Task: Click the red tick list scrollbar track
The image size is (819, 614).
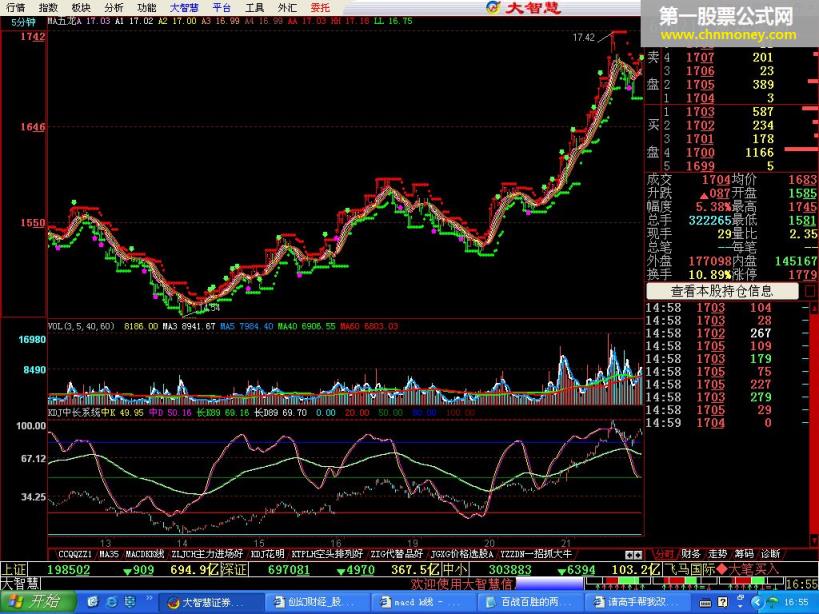Action: click(x=814, y=423)
